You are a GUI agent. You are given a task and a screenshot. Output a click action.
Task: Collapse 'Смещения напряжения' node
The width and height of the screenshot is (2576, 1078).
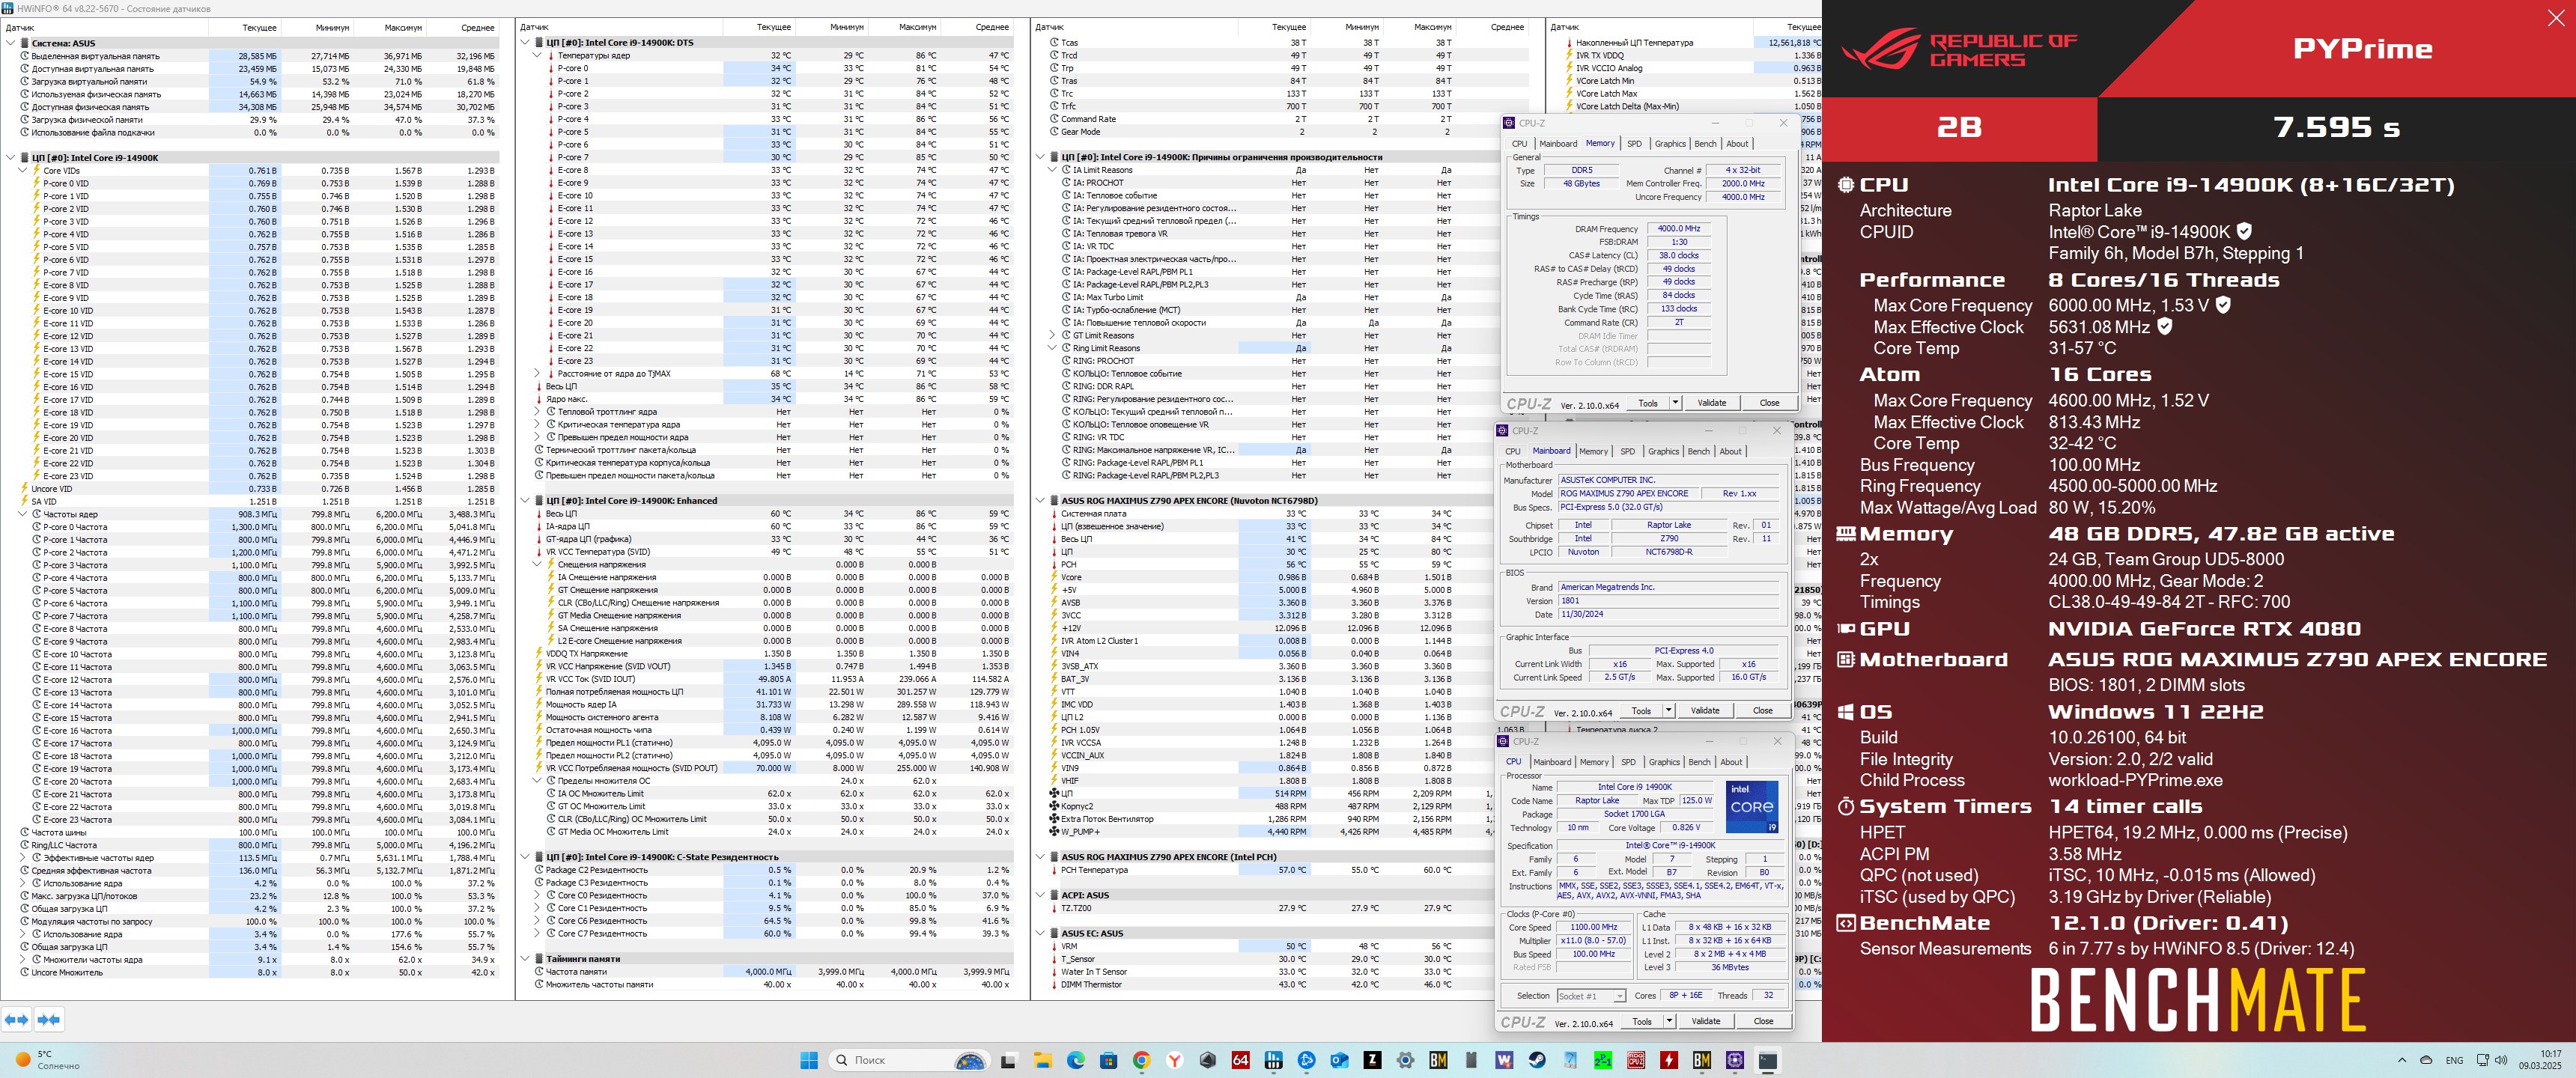[537, 564]
